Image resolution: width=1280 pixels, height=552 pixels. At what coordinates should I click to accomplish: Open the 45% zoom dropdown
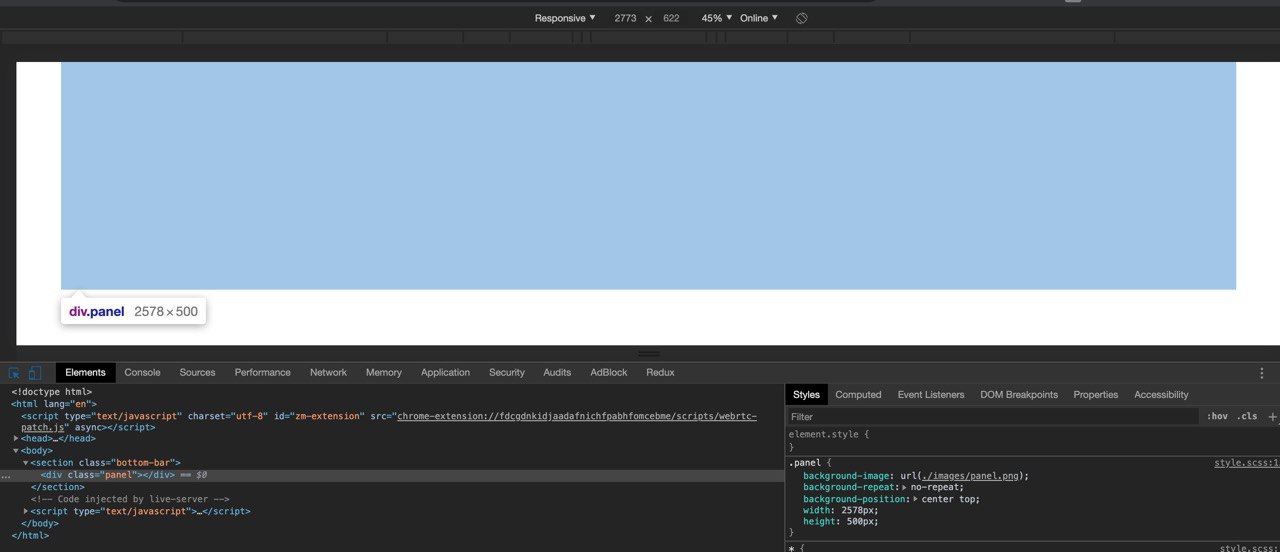[x=716, y=18]
